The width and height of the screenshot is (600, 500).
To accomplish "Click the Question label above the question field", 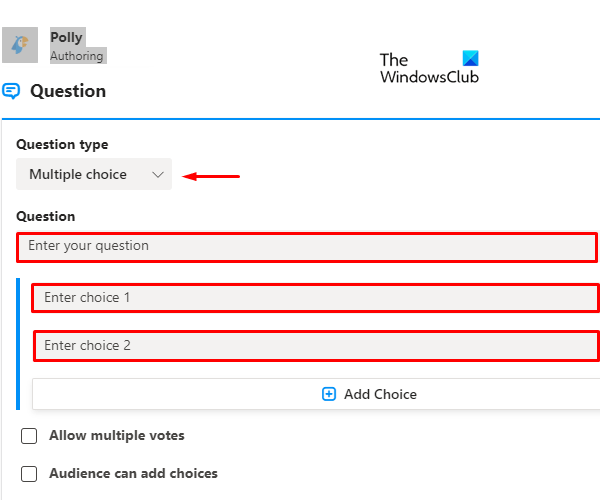I will pyautogui.click(x=45, y=216).
